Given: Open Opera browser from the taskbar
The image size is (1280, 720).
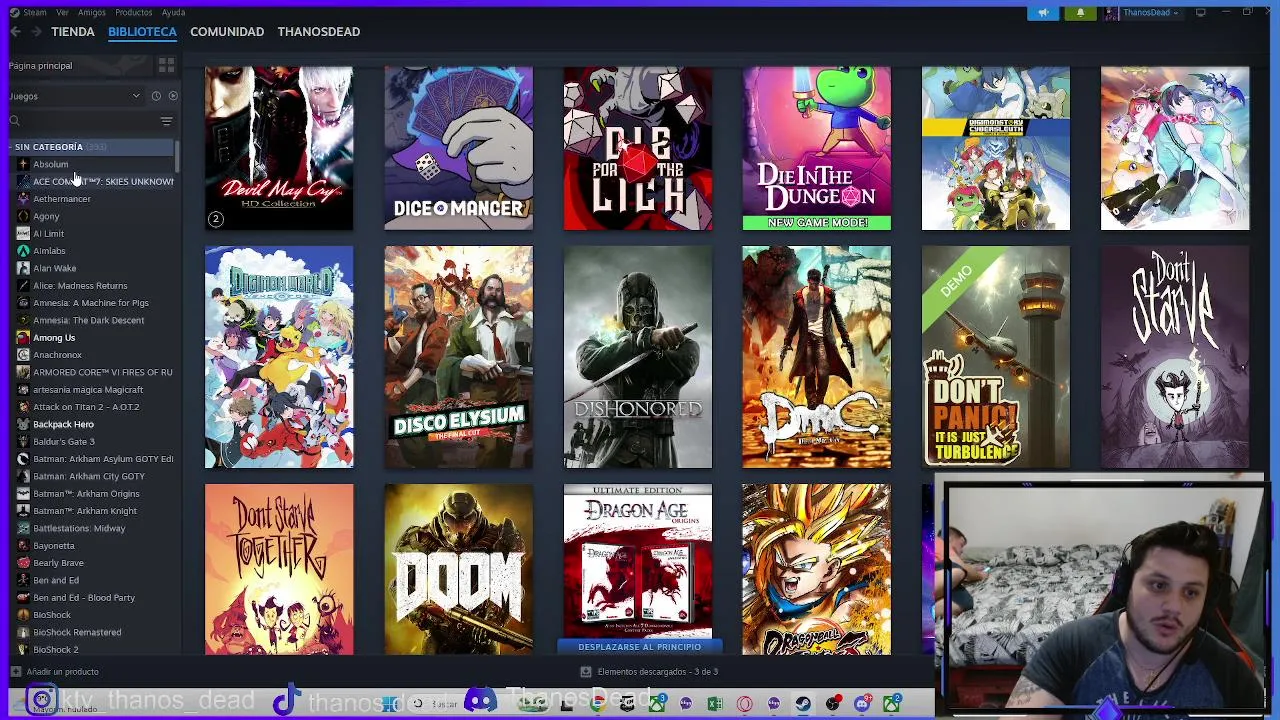Looking at the screenshot, I should click(x=744, y=704).
